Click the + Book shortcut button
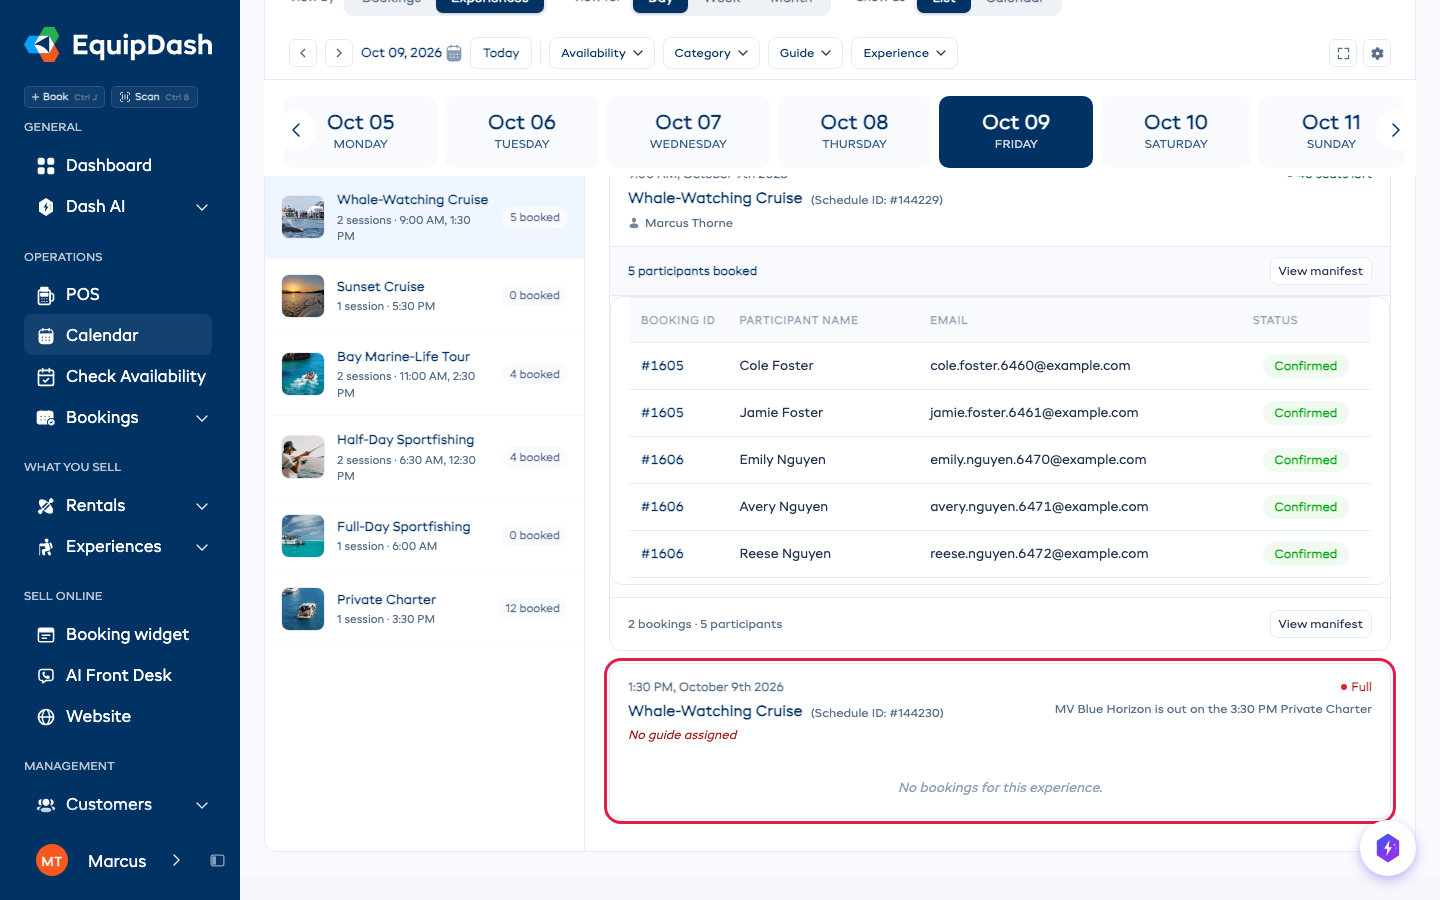This screenshot has width=1440, height=900. click(x=64, y=97)
